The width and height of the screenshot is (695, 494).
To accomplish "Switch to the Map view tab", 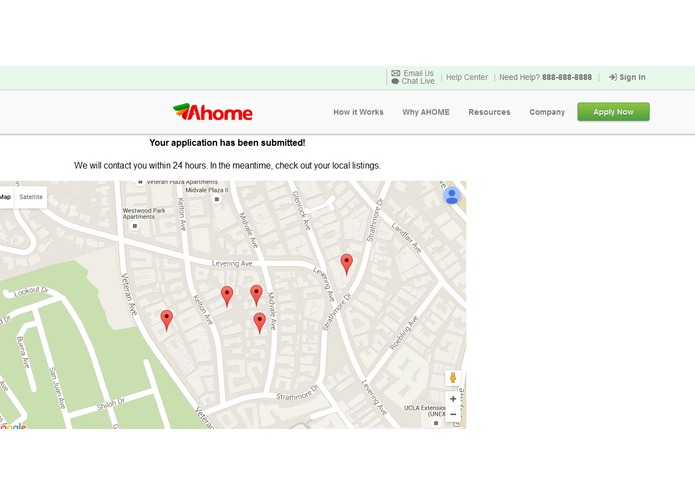I will pos(5,197).
